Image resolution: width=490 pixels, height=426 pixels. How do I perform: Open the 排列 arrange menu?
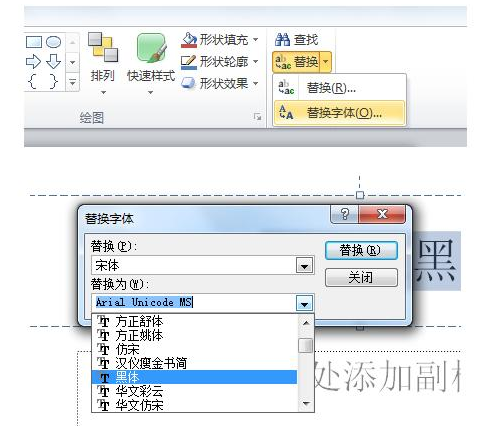click(103, 63)
